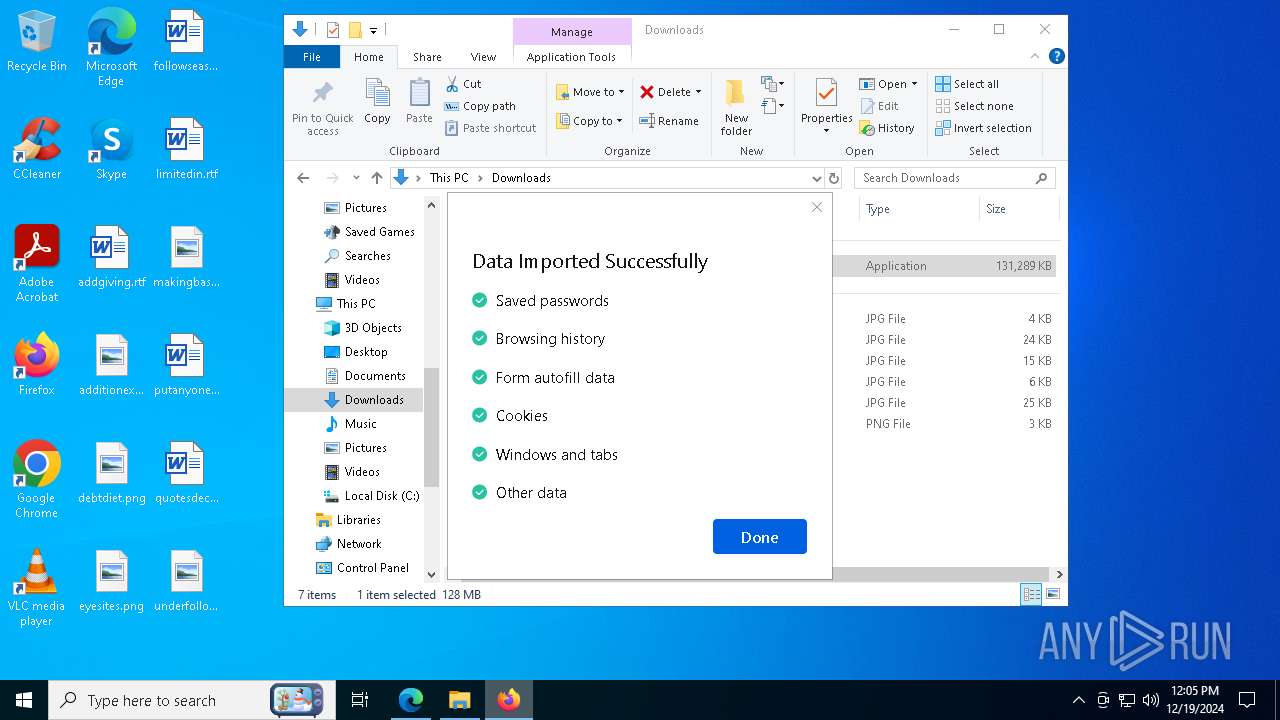1280x720 pixels.
Task: Open CCleaner desktop shortcut
Action: pos(37,149)
